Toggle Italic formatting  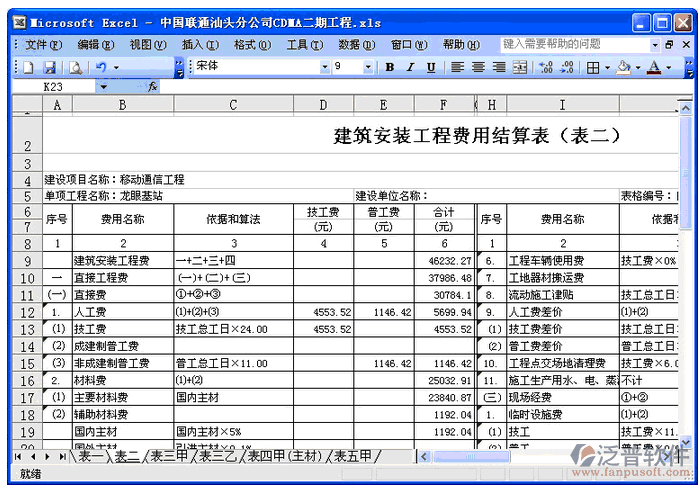point(410,67)
